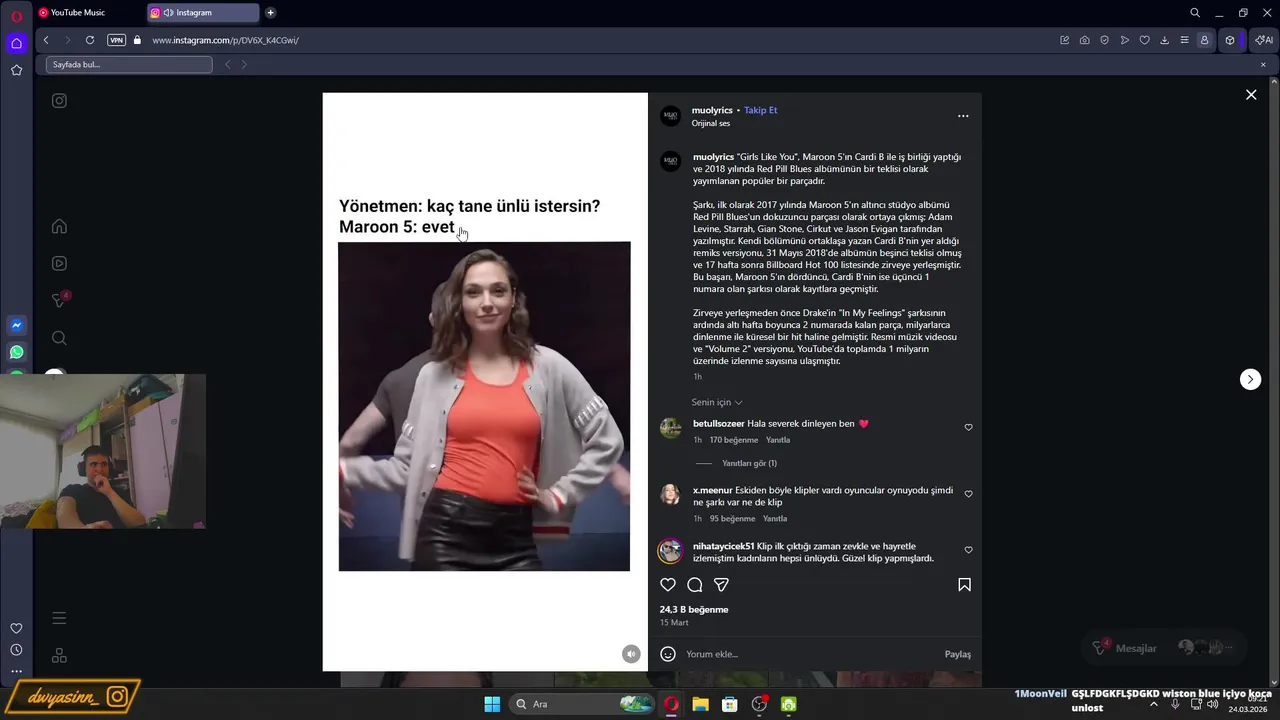The image size is (1280, 720).
Task: Click Instagram logo icon
Action: tap(59, 100)
